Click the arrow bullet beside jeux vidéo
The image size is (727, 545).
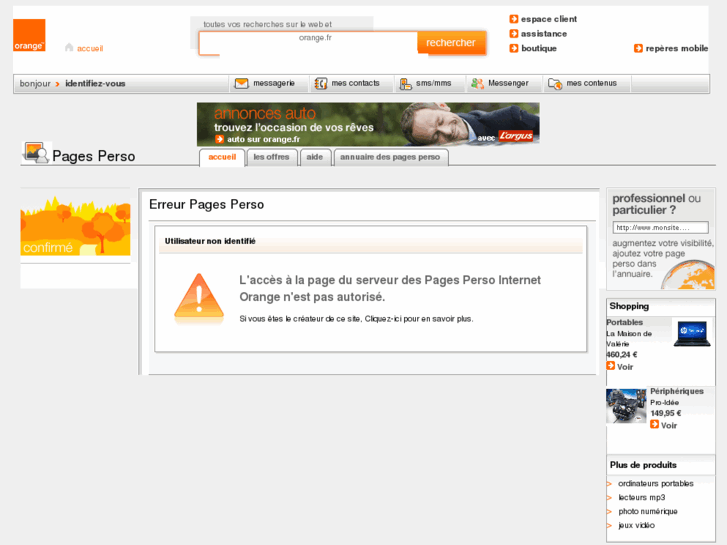point(610,526)
